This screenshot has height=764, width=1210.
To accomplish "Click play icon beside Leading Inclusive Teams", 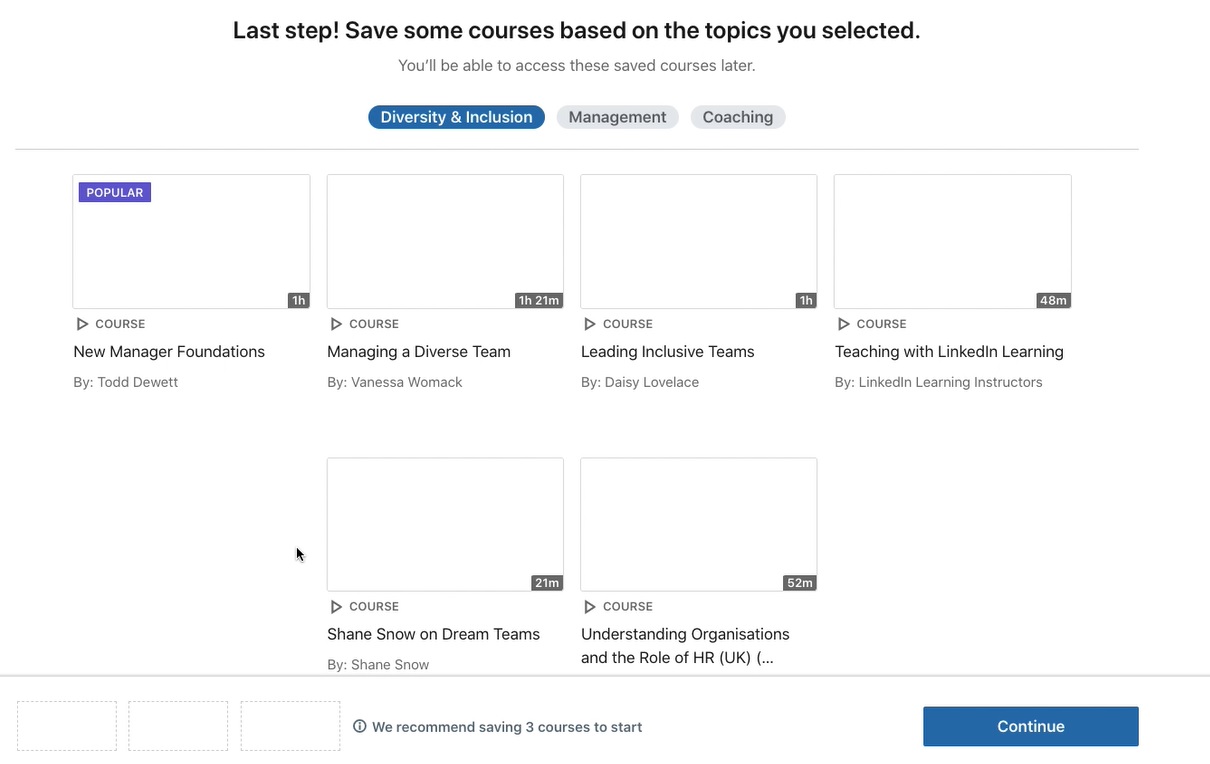I will click(x=590, y=324).
